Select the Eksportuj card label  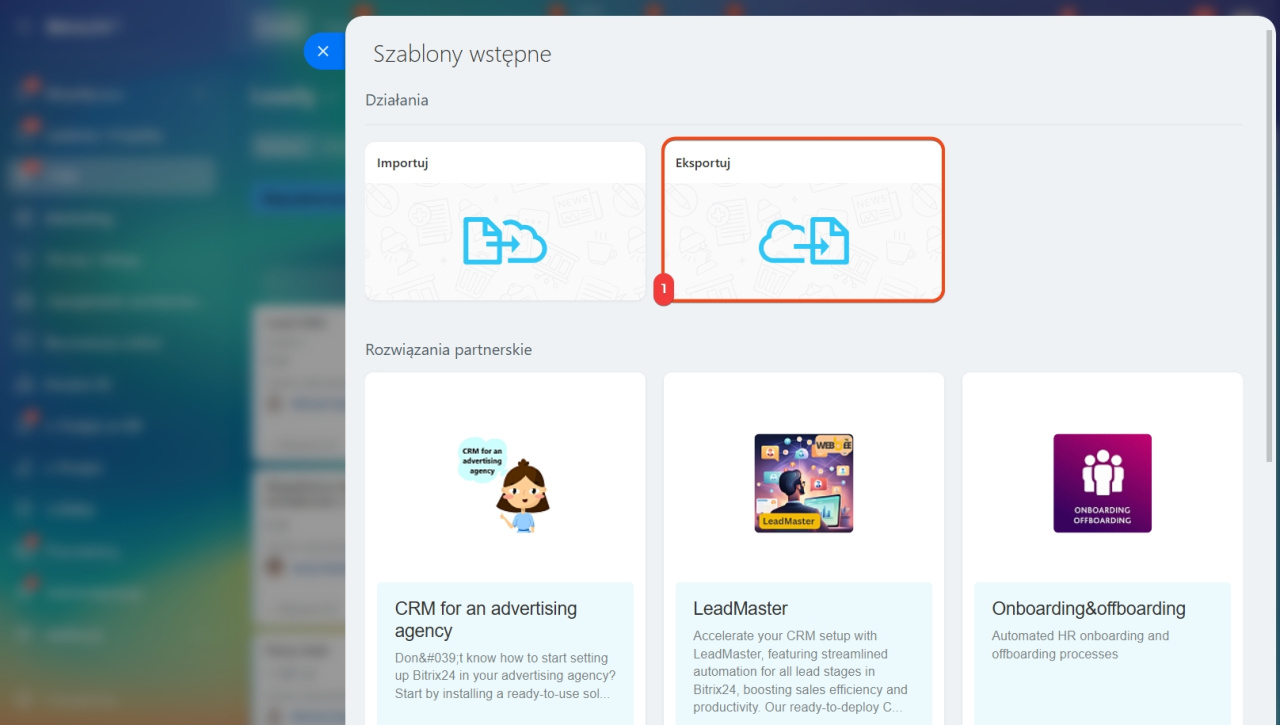pyautogui.click(x=703, y=163)
